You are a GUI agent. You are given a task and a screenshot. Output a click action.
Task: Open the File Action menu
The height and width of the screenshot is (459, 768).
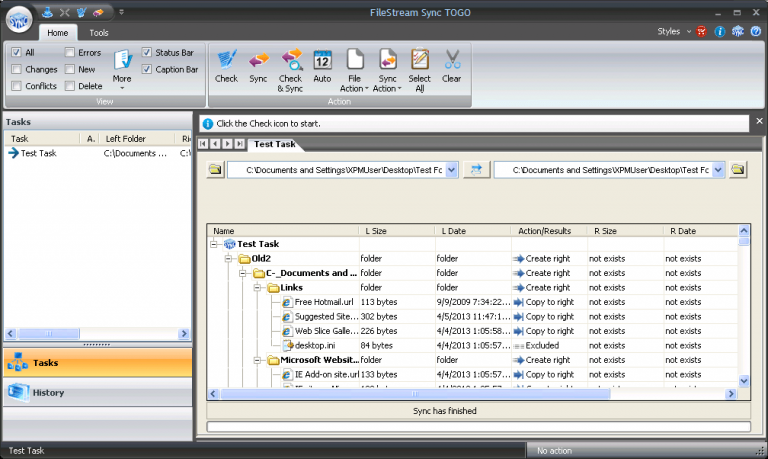point(354,71)
